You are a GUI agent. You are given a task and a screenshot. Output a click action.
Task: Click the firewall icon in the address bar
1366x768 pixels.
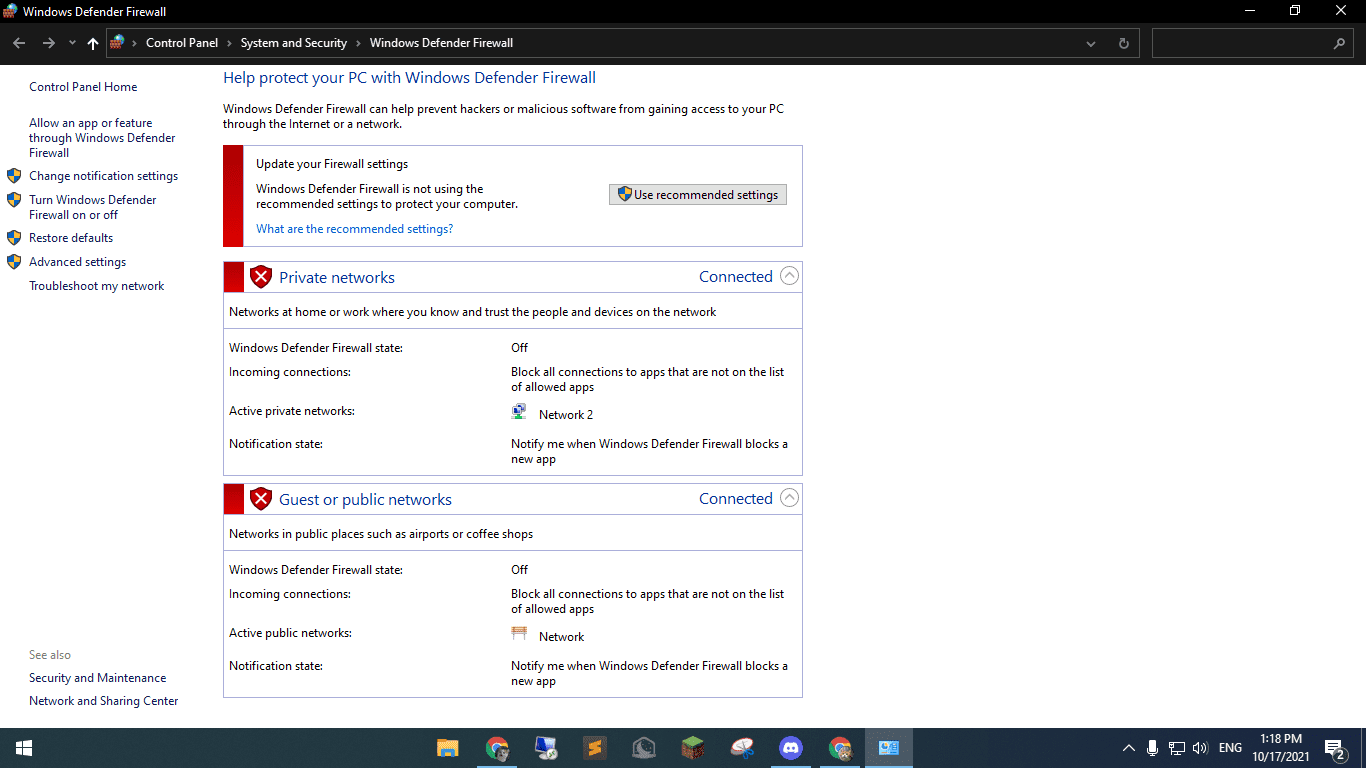[118, 43]
